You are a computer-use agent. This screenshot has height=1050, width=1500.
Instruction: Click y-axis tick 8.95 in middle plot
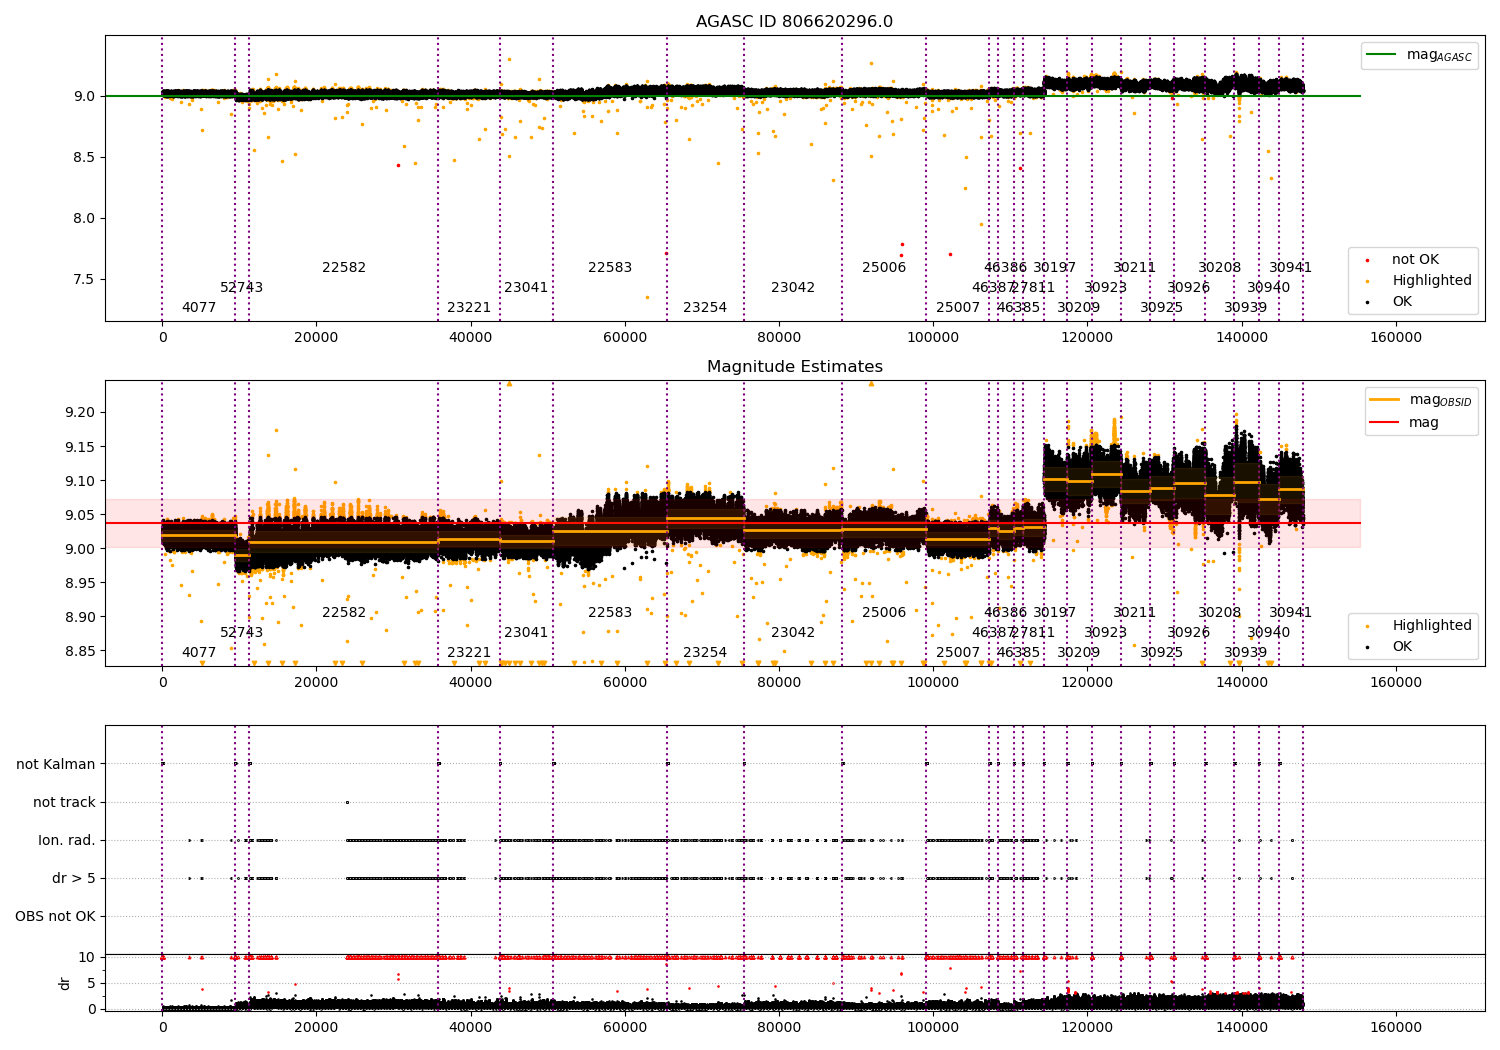tap(80, 583)
